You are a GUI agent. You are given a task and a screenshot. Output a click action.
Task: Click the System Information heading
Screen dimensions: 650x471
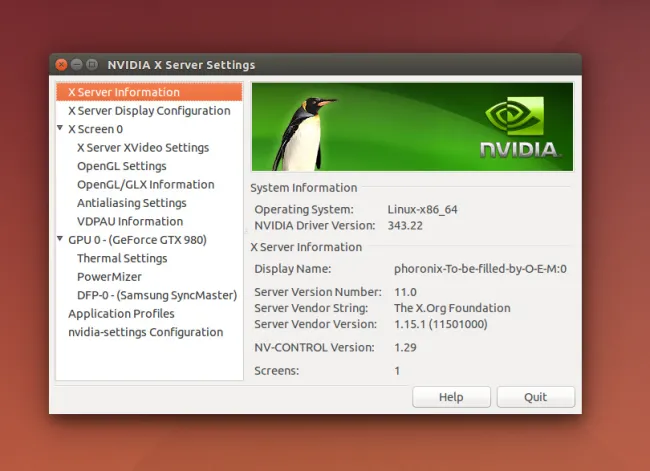[303, 188]
